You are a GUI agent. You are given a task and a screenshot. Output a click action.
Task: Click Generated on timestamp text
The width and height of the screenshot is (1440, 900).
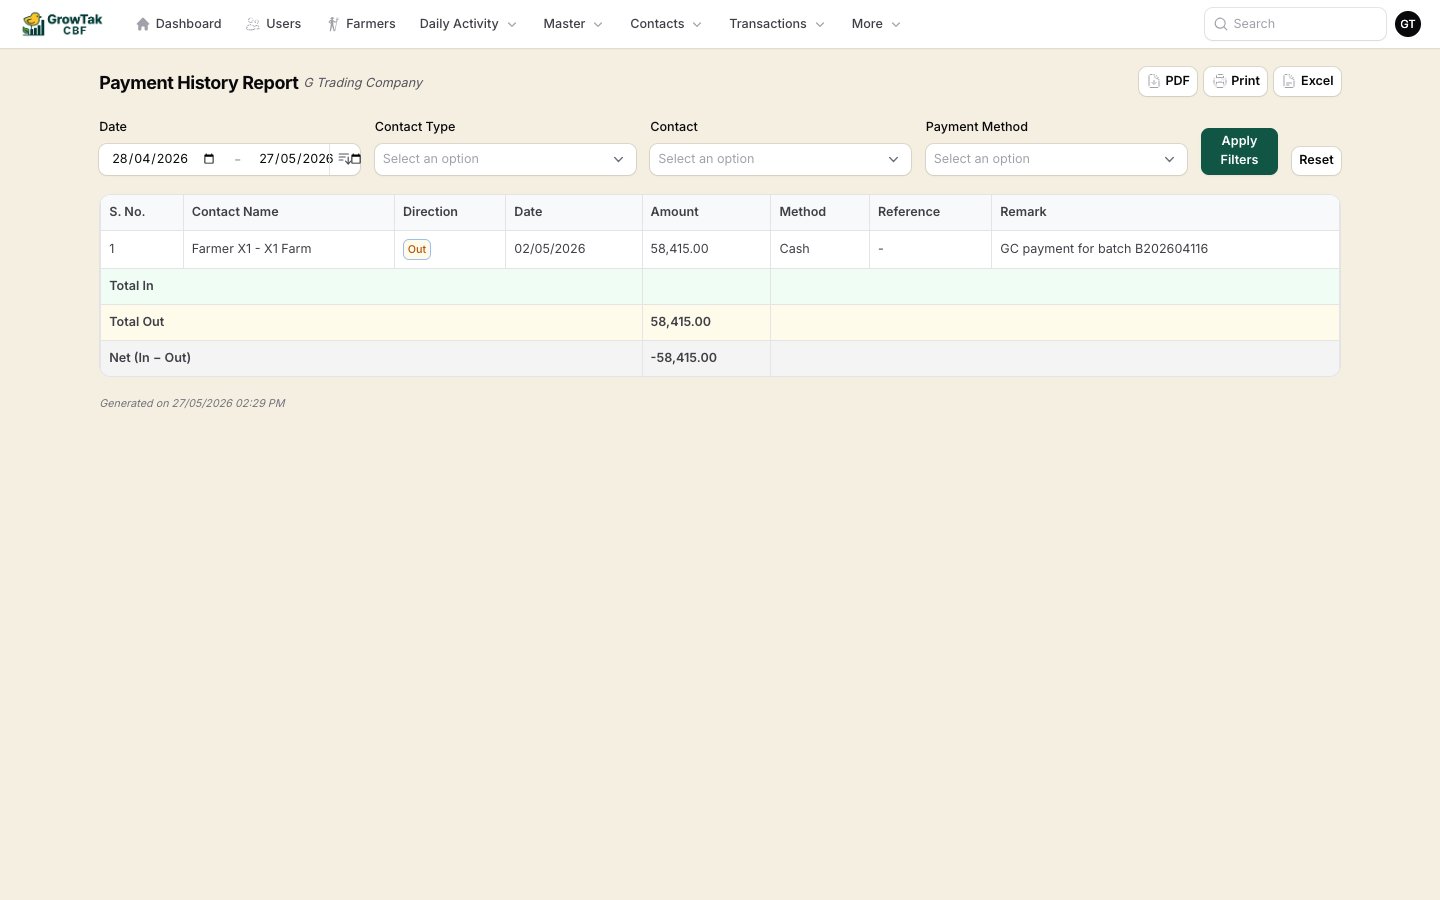tap(192, 403)
